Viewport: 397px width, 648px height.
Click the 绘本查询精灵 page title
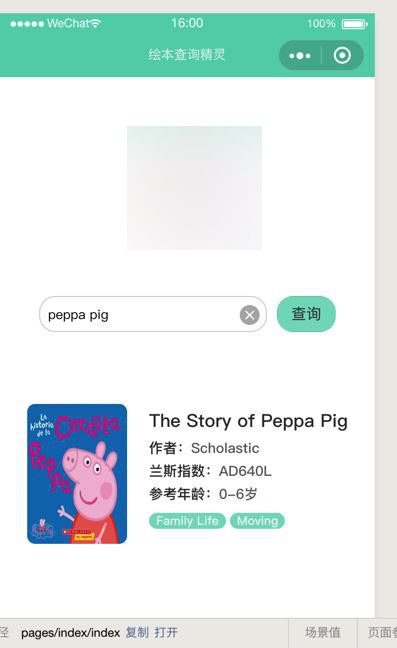click(x=187, y=55)
